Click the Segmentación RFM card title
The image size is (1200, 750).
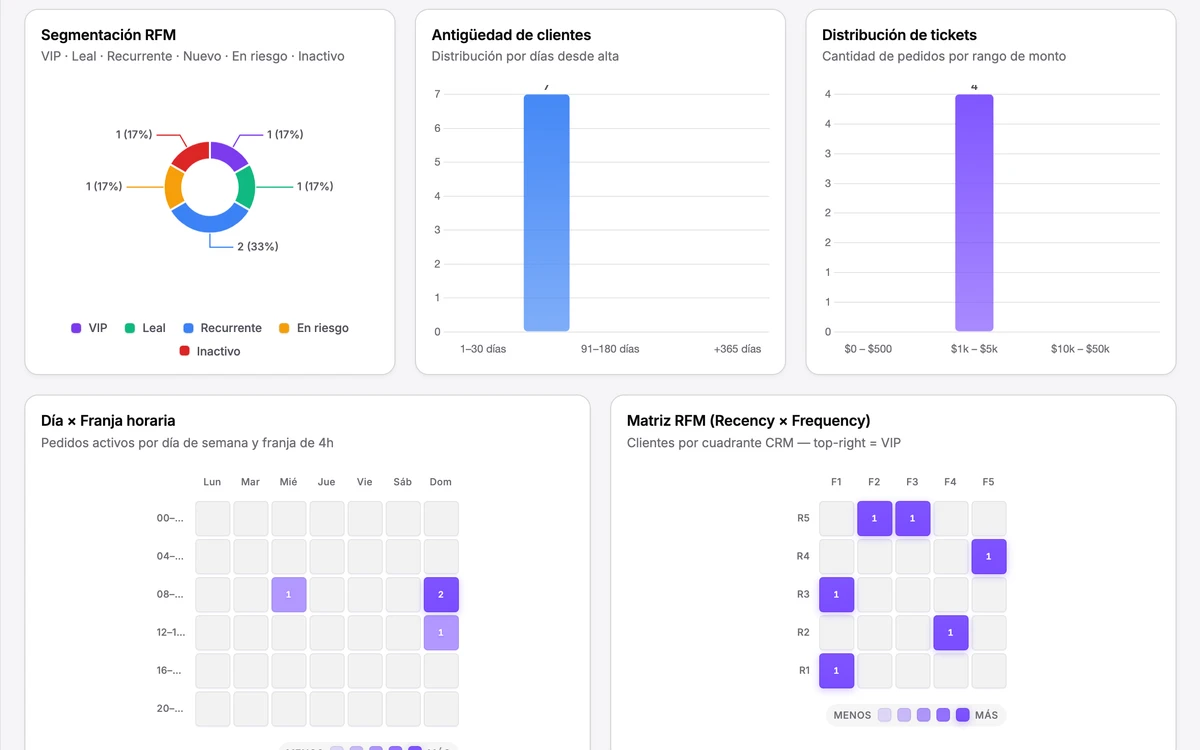108,35
